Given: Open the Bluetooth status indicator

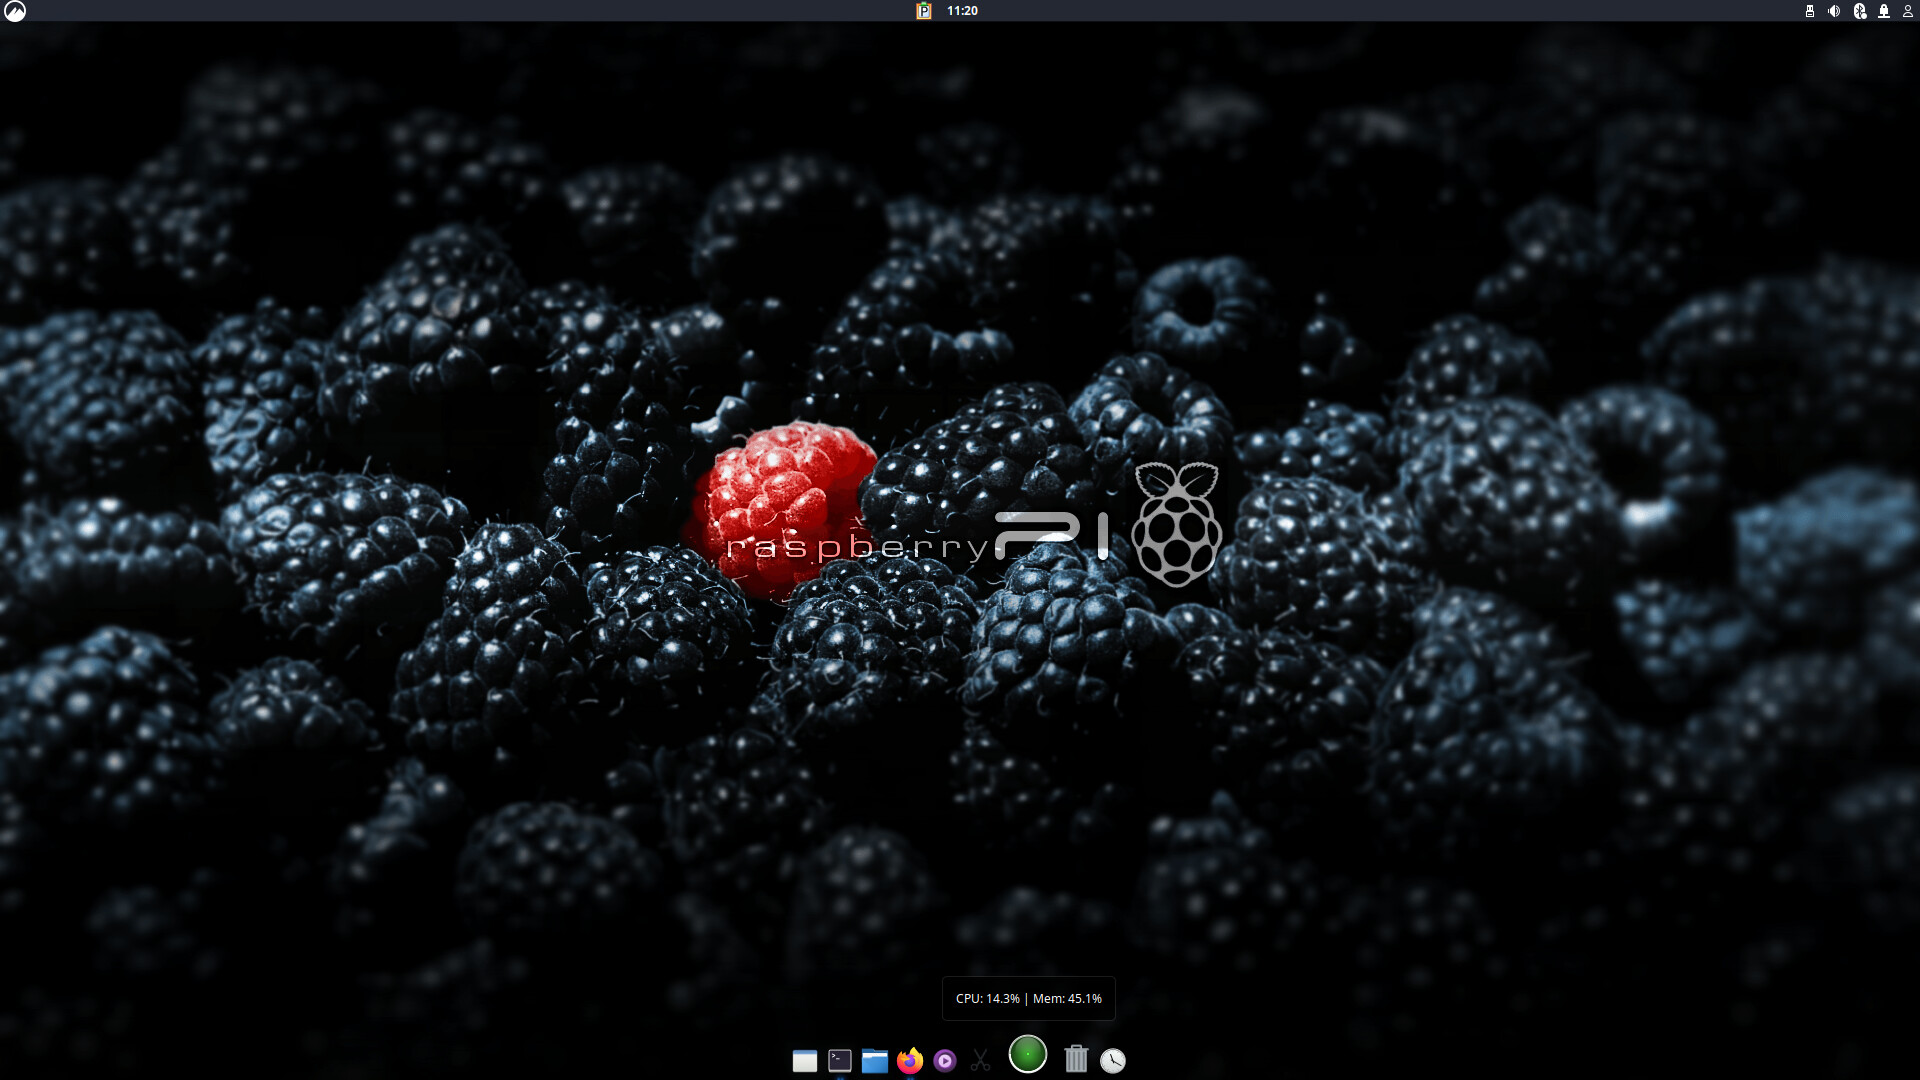Looking at the screenshot, I should 1859,11.
